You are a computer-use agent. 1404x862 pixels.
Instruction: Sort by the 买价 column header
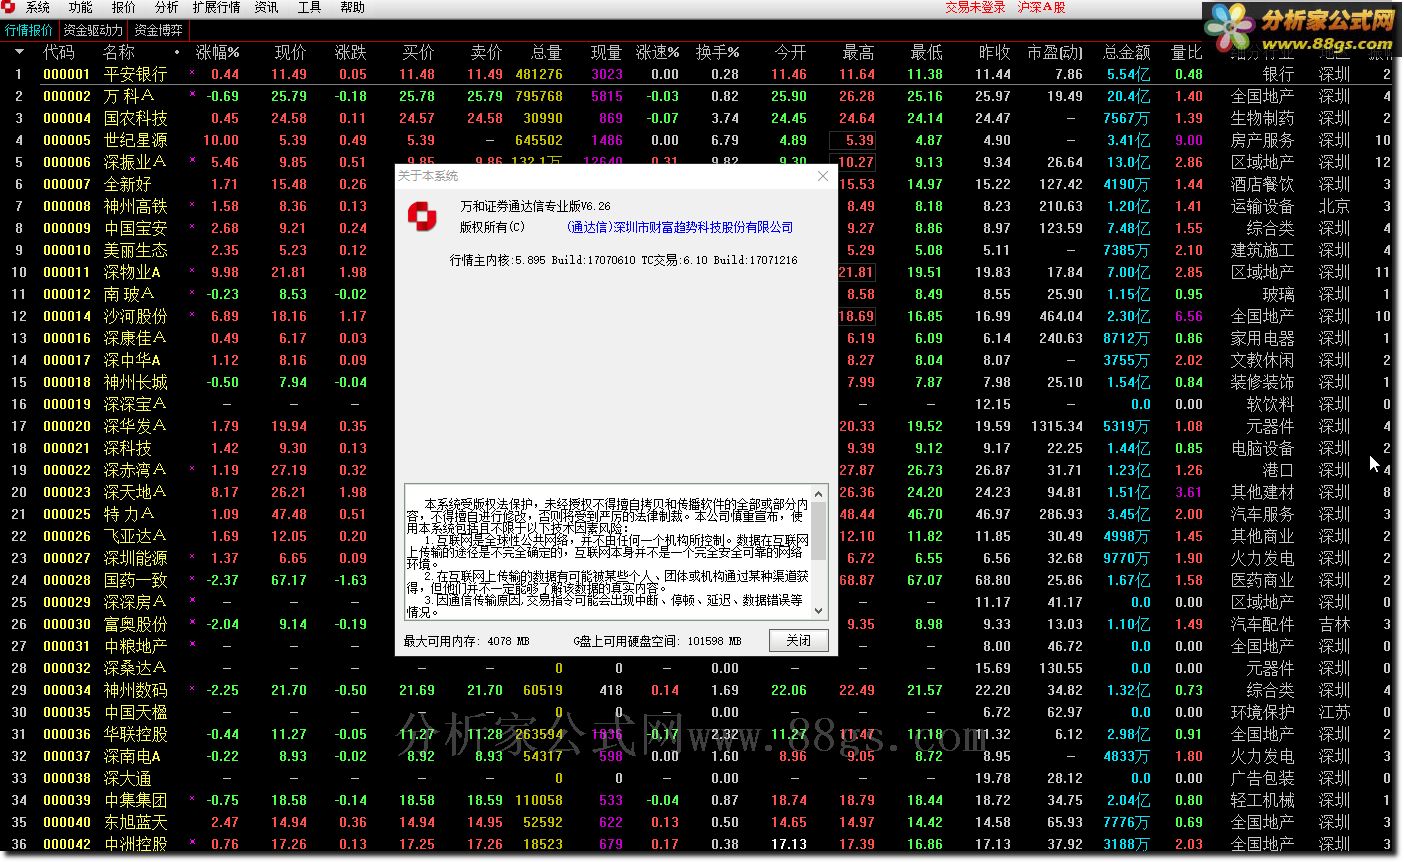coord(419,52)
